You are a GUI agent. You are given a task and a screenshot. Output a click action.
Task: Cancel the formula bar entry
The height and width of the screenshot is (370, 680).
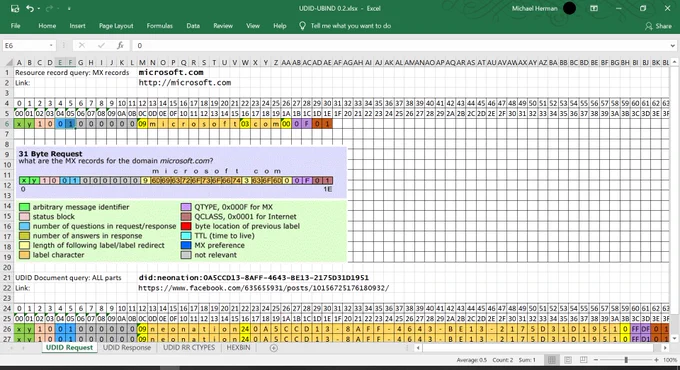[82, 46]
